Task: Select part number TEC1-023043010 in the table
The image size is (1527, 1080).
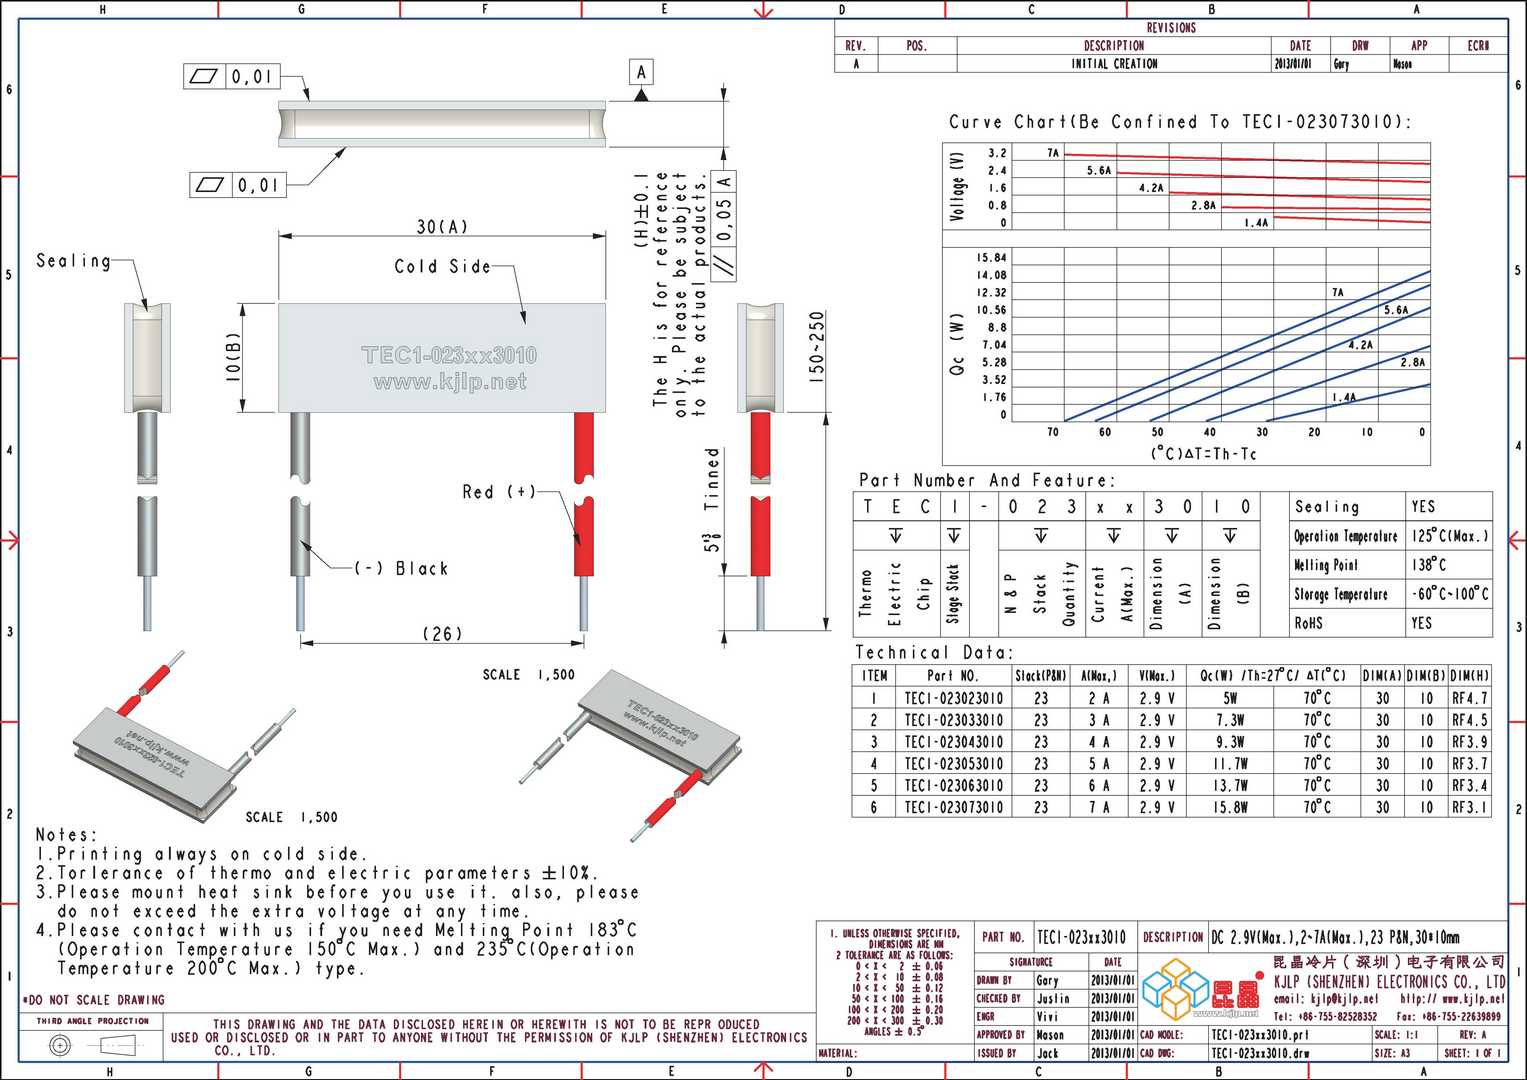Action: 953,742
